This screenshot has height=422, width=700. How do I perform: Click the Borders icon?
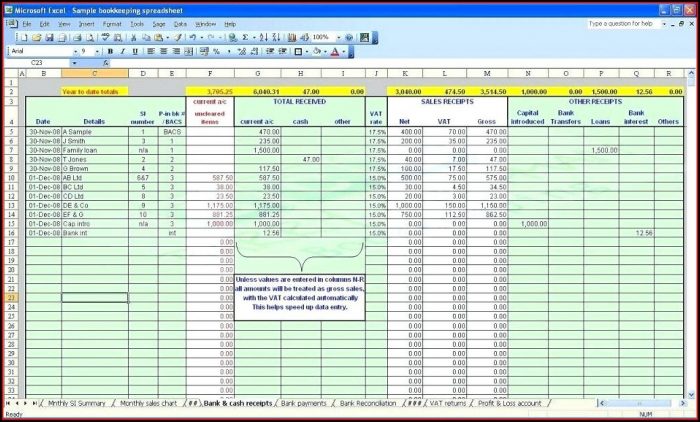[298, 52]
